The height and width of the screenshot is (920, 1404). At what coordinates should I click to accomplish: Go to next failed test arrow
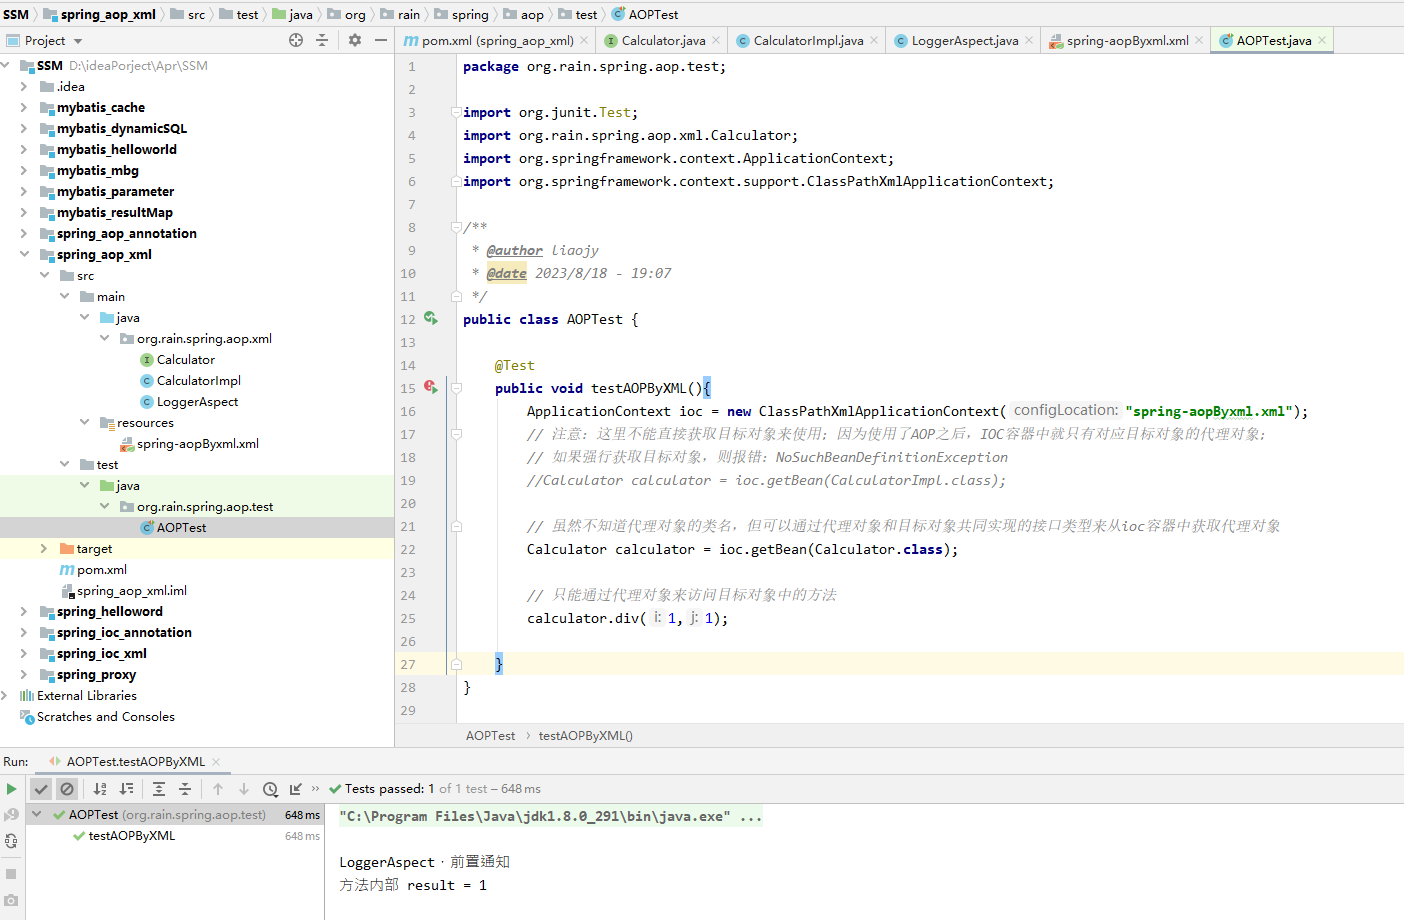[x=244, y=789]
